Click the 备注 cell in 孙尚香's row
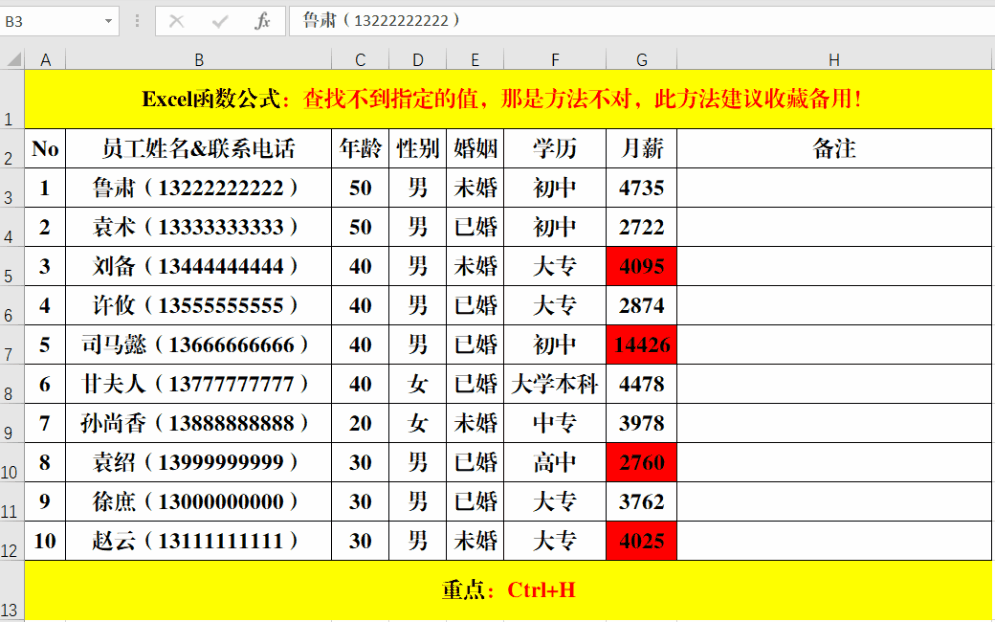This screenshot has height=622, width=995. click(x=834, y=423)
